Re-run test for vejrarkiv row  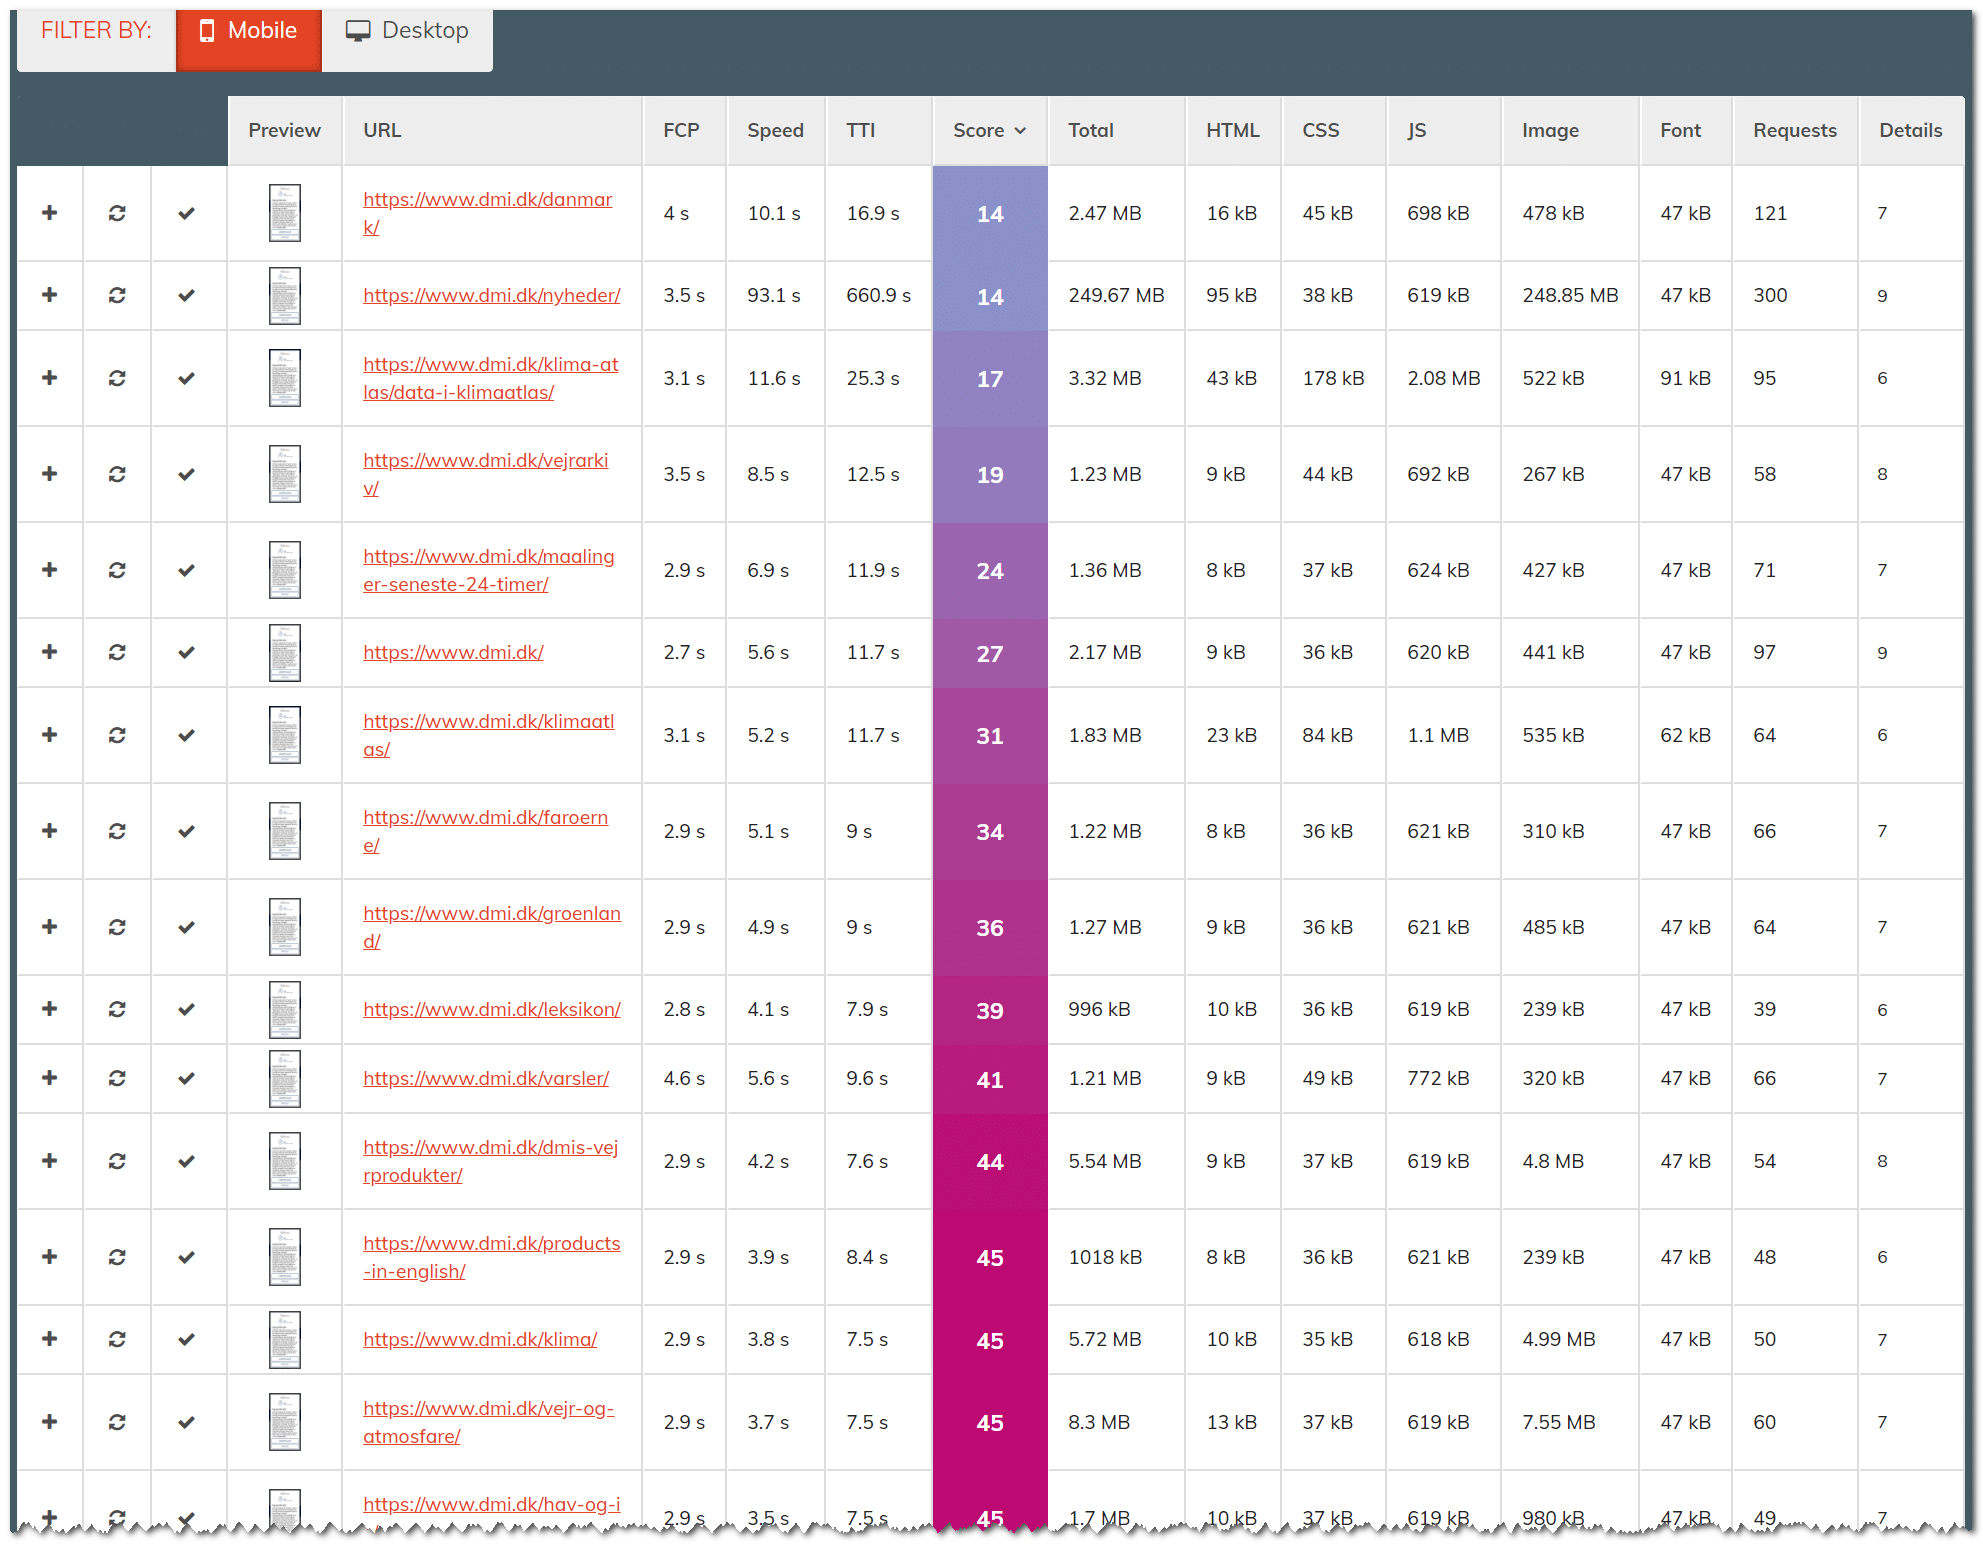(117, 474)
